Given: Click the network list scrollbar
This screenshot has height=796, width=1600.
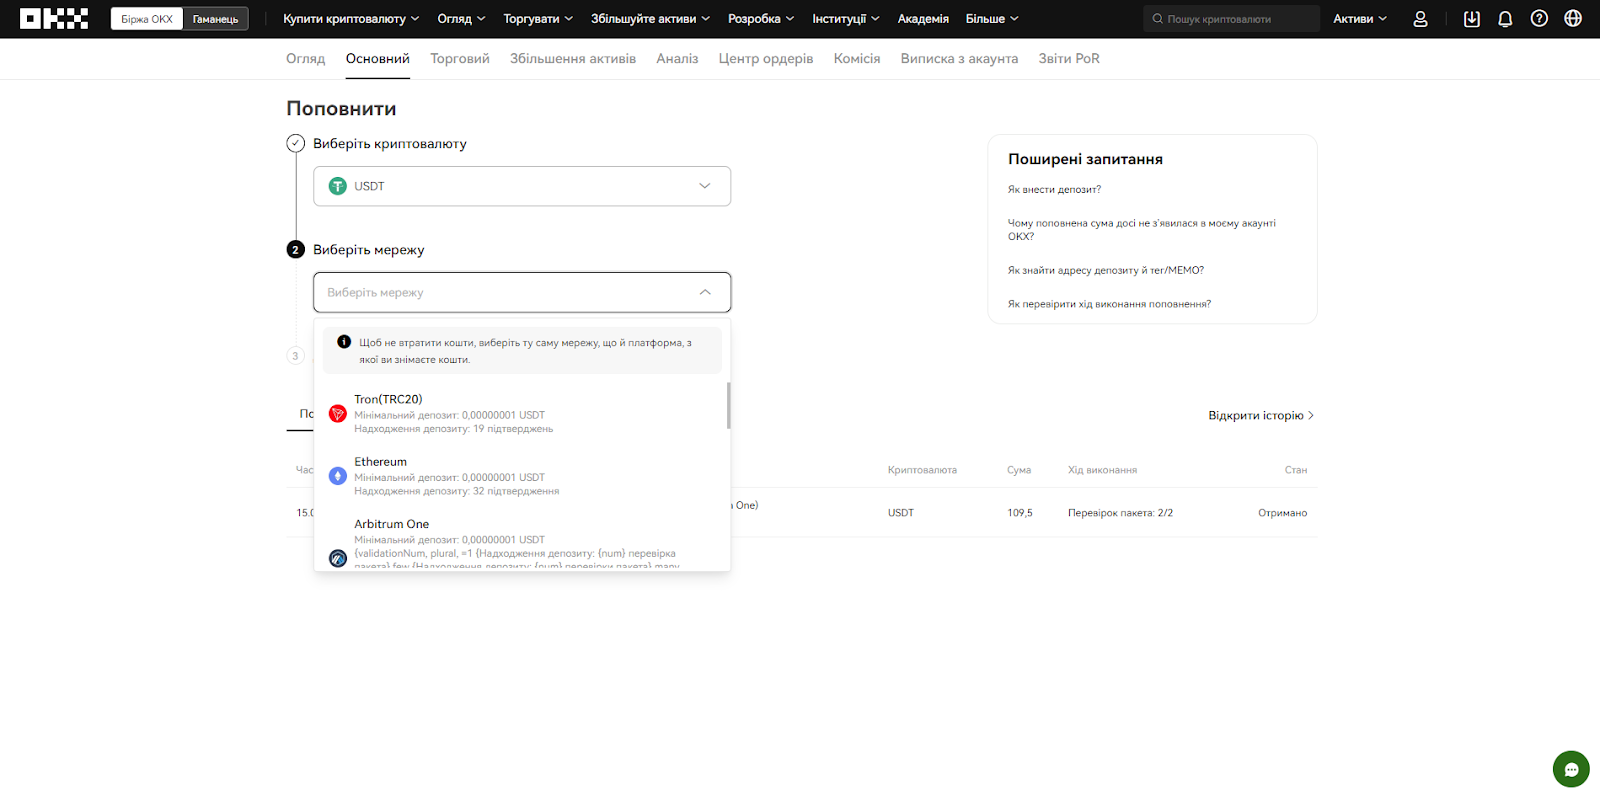Looking at the screenshot, I should point(728,405).
